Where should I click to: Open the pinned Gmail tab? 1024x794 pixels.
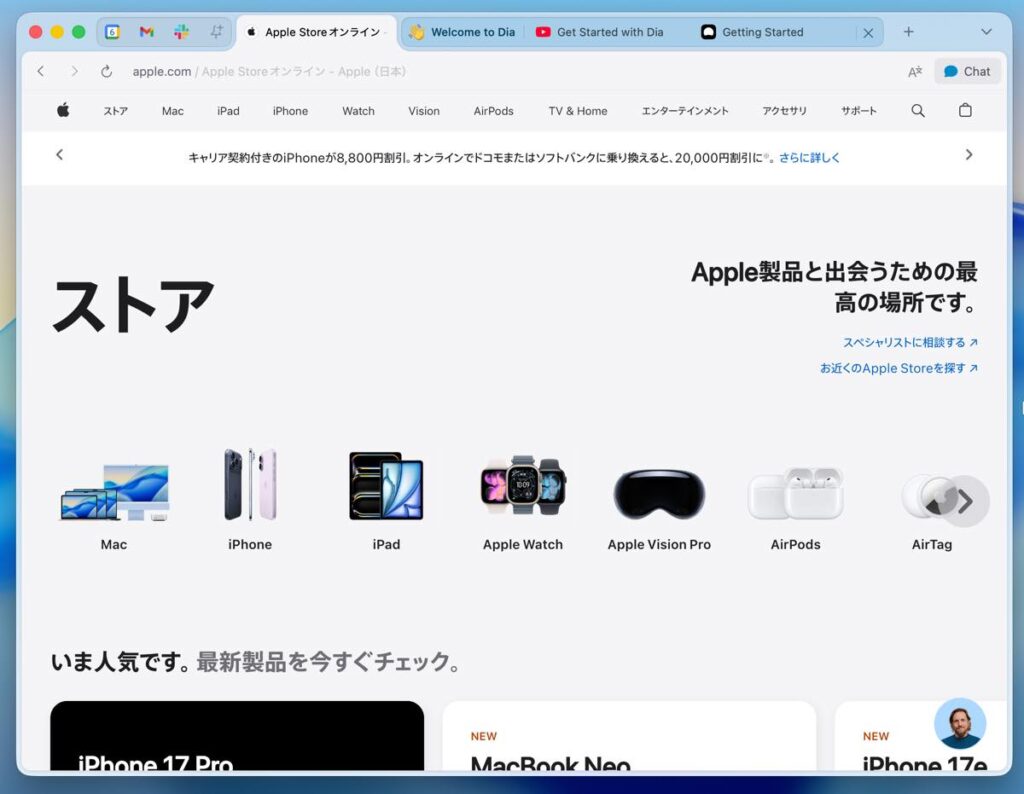(146, 32)
